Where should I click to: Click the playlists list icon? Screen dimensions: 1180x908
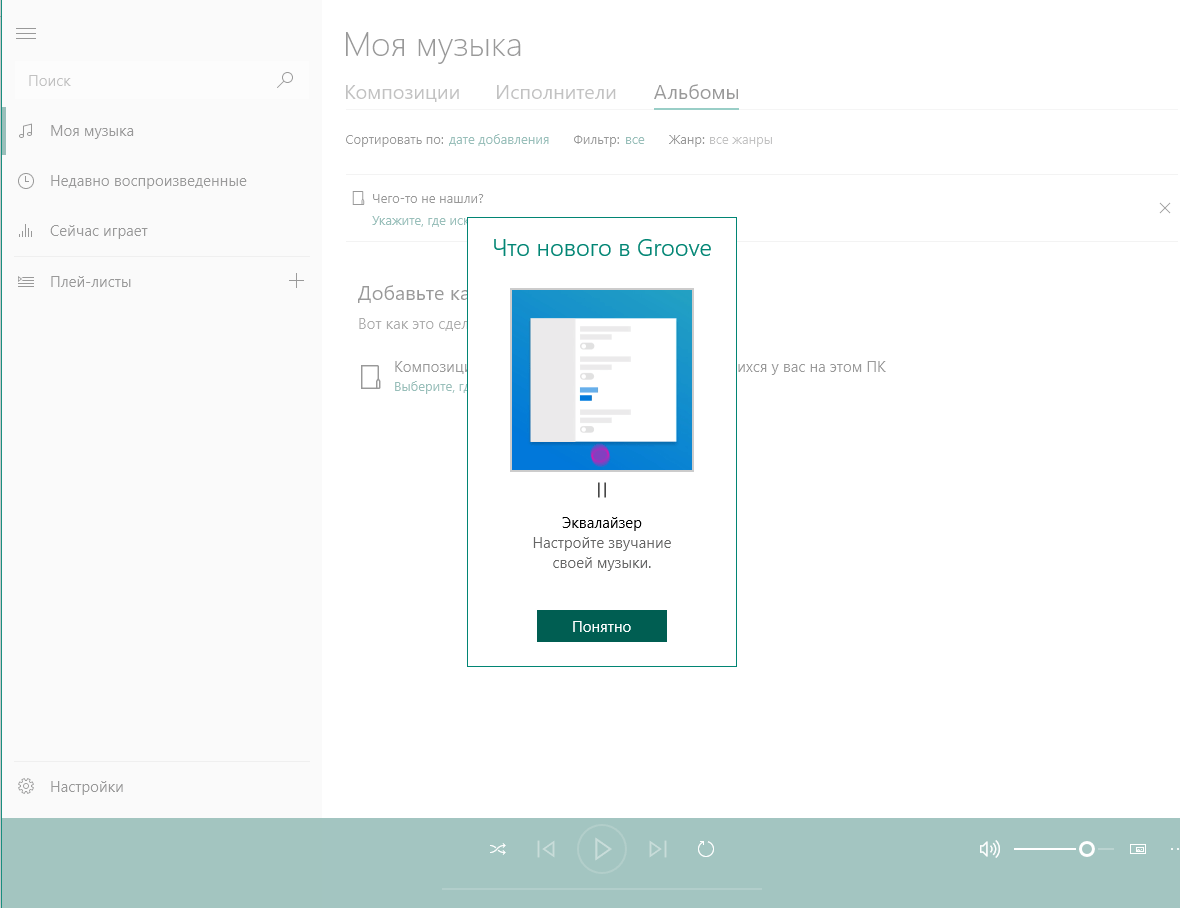26,281
